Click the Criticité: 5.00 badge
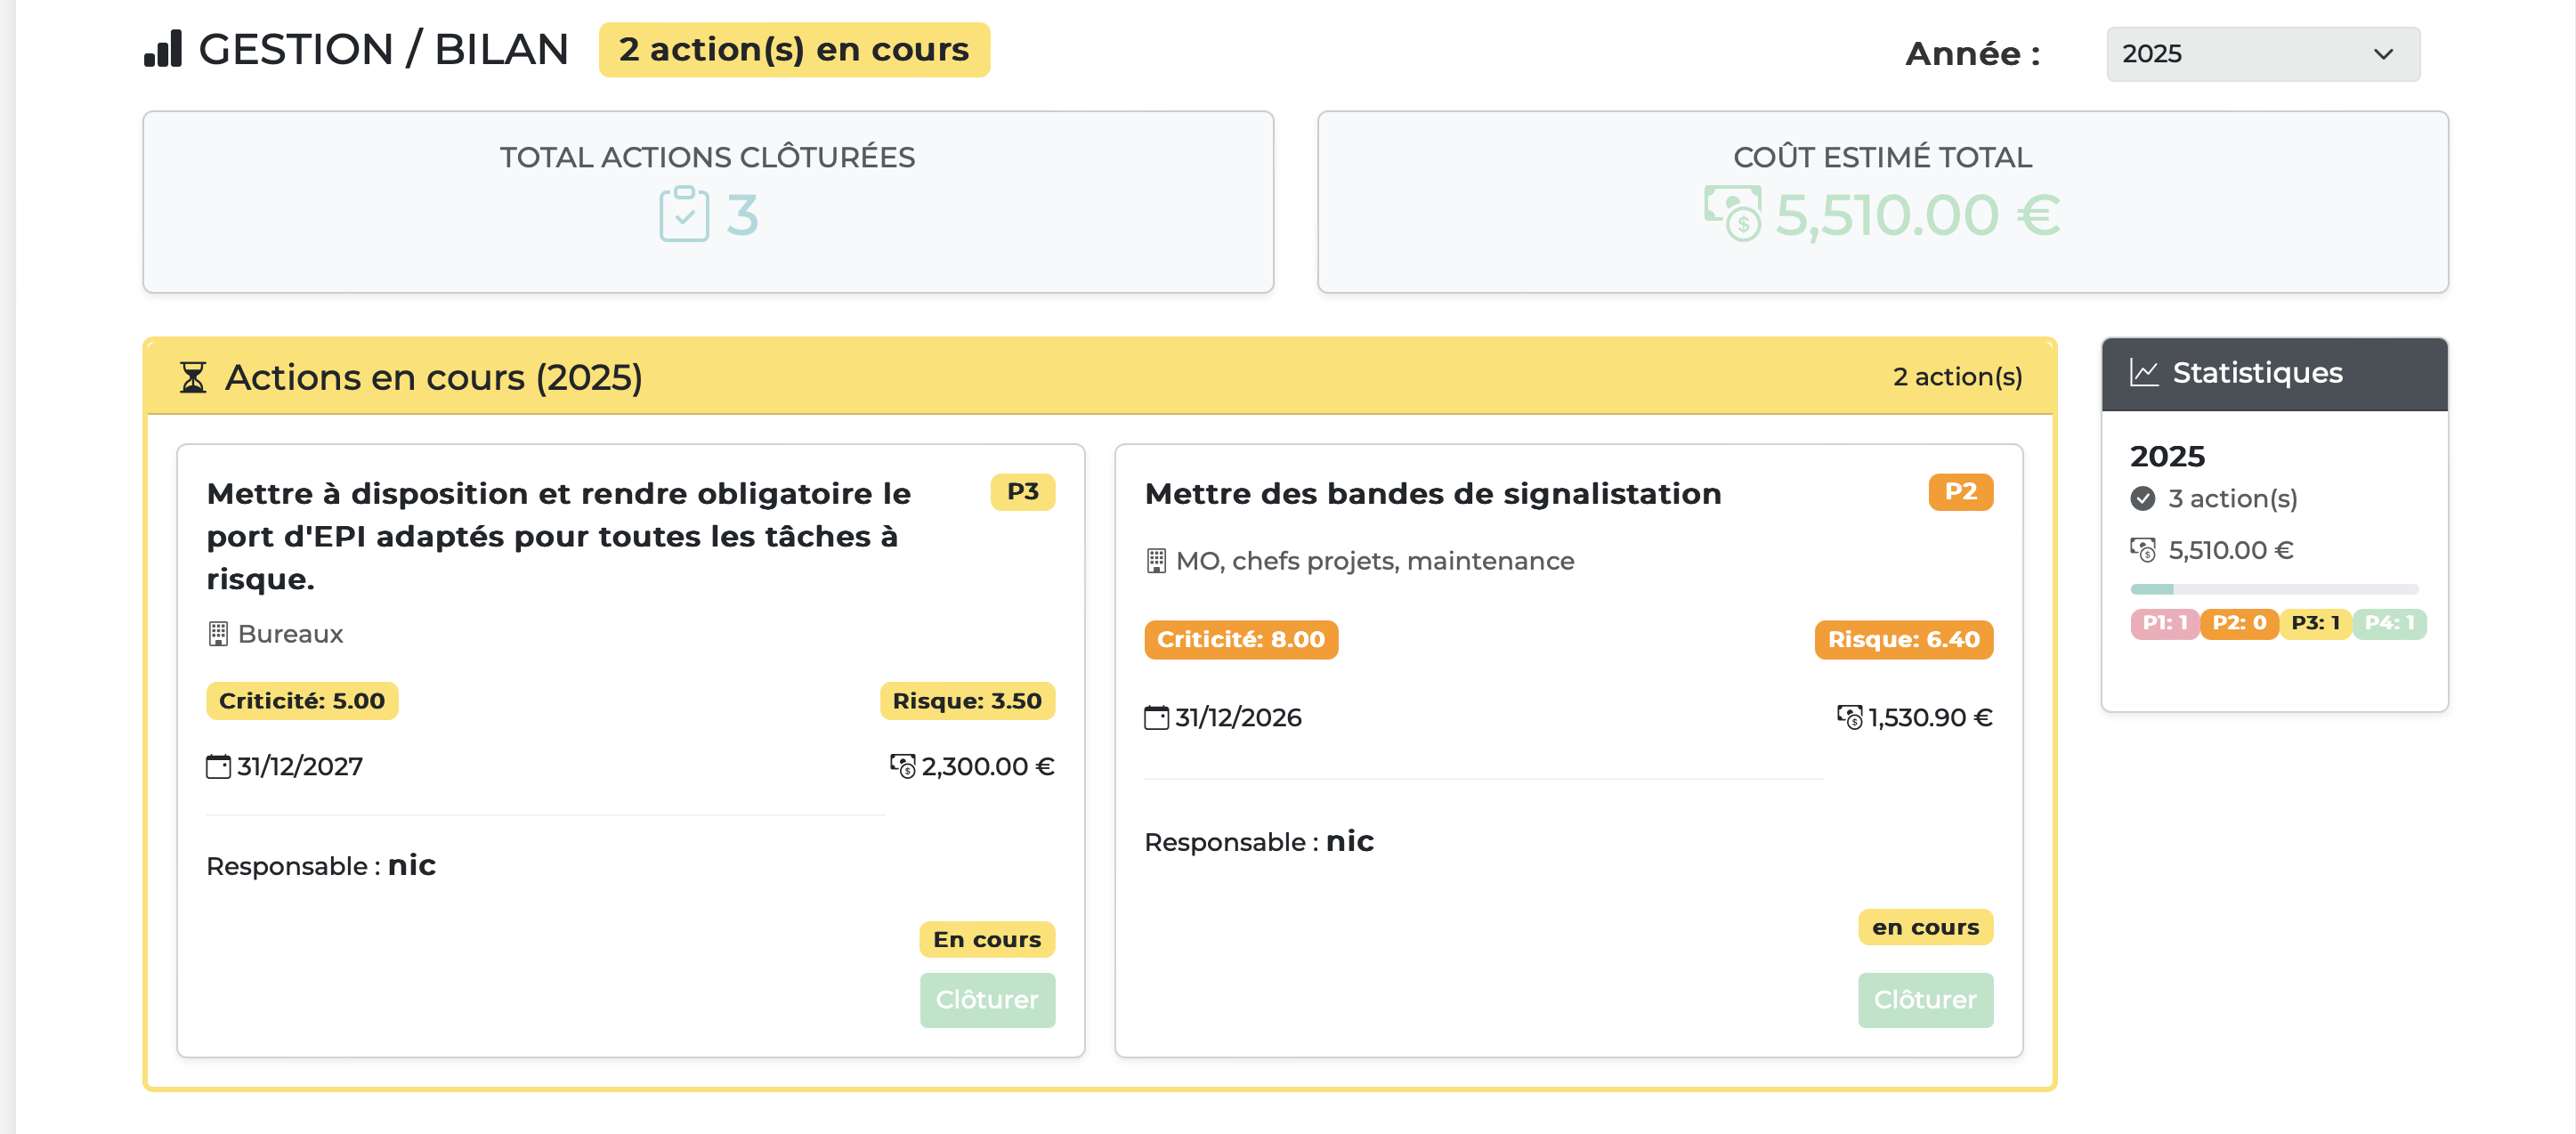Image resolution: width=2576 pixels, height=1134 pixels. pos(301,700)
